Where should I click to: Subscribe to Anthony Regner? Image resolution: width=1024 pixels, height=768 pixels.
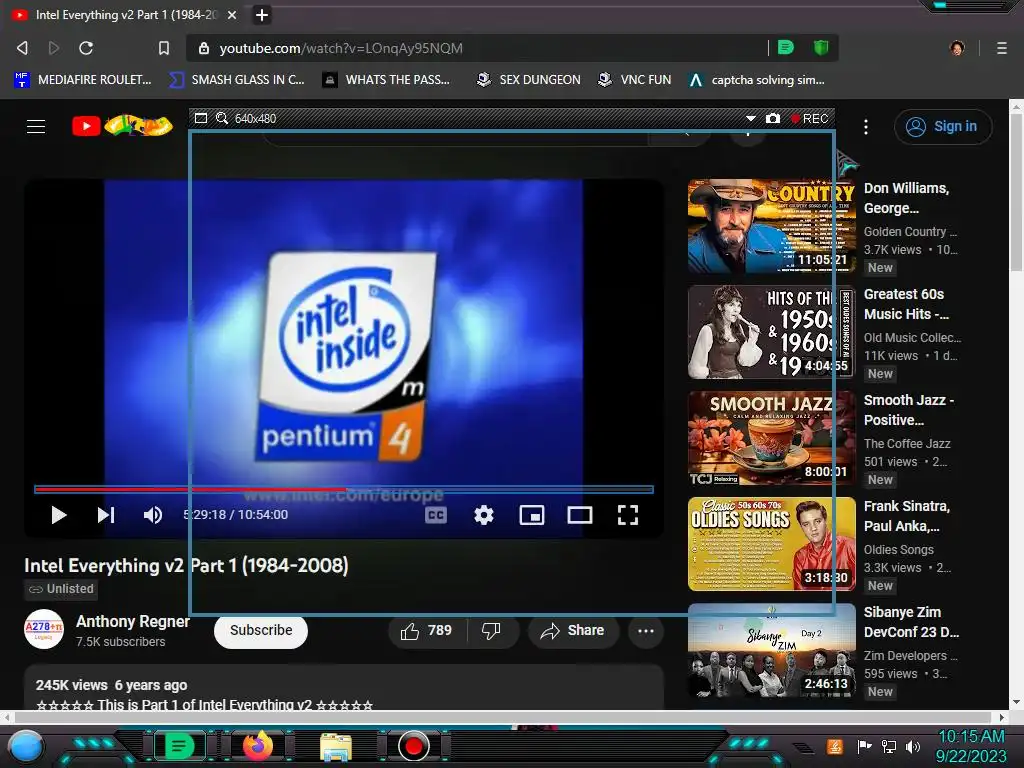coord(261,630)
